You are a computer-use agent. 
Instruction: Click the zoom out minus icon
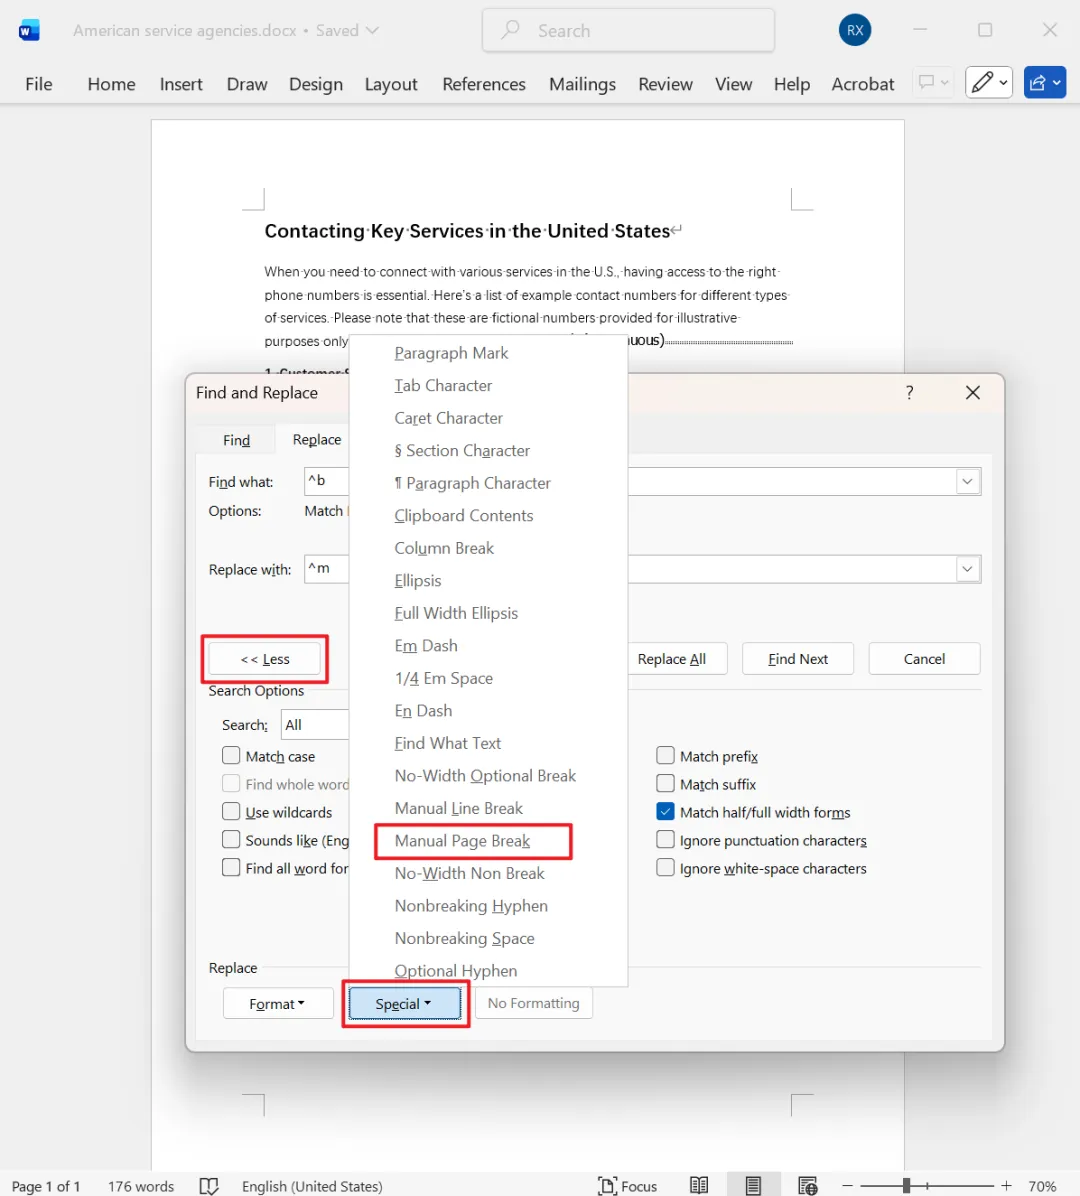[x=847, y=1185]
